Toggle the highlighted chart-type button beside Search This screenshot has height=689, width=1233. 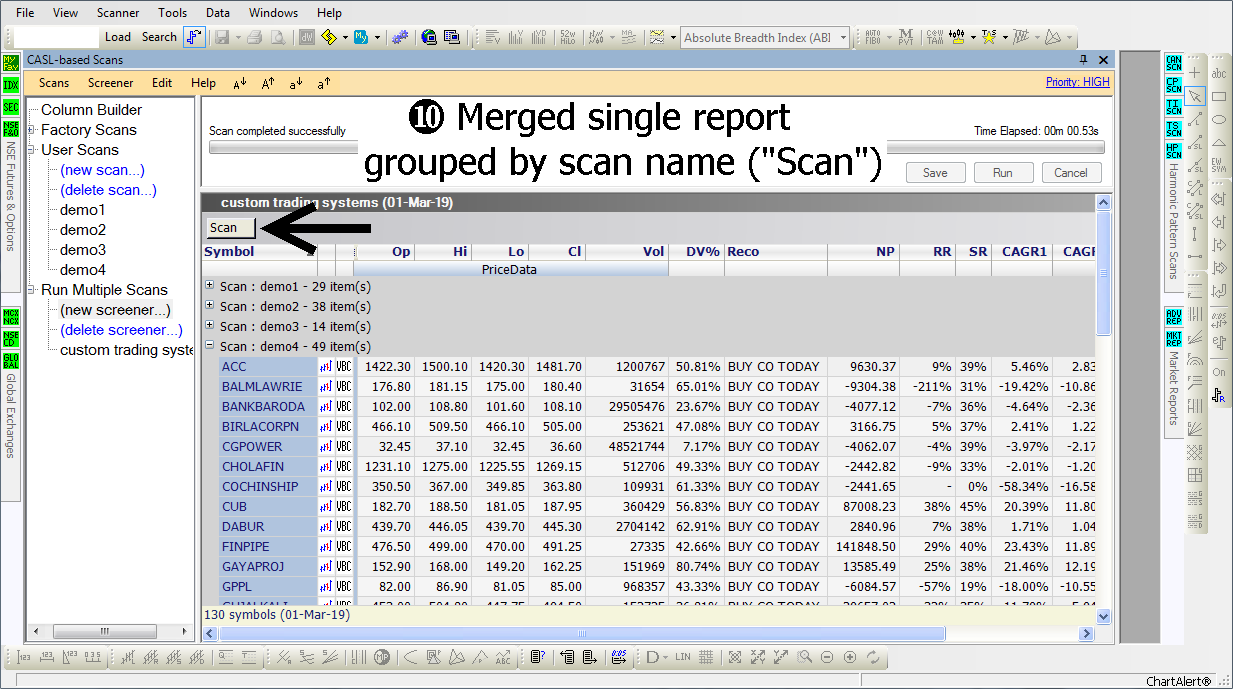194,37
